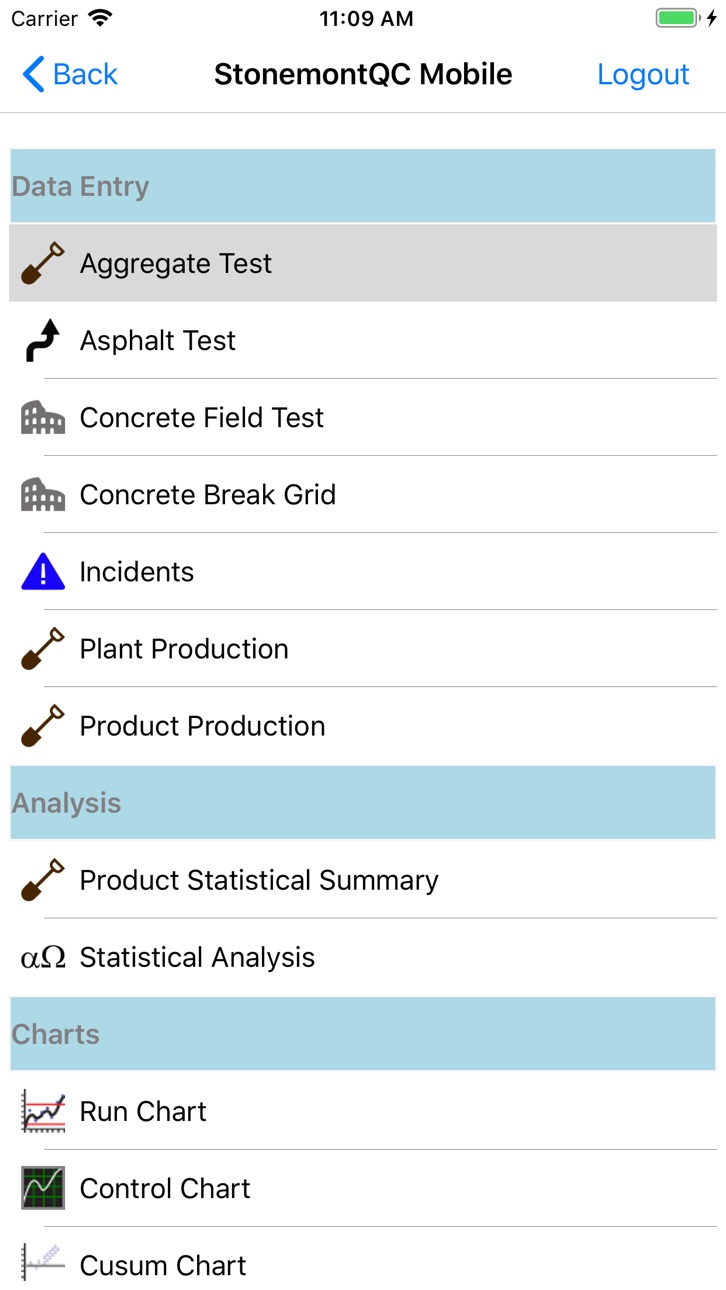Tap the shovel icon beside Aggregate Test
The width and height of the screenshot is (726, 1290).
point(43,263)
